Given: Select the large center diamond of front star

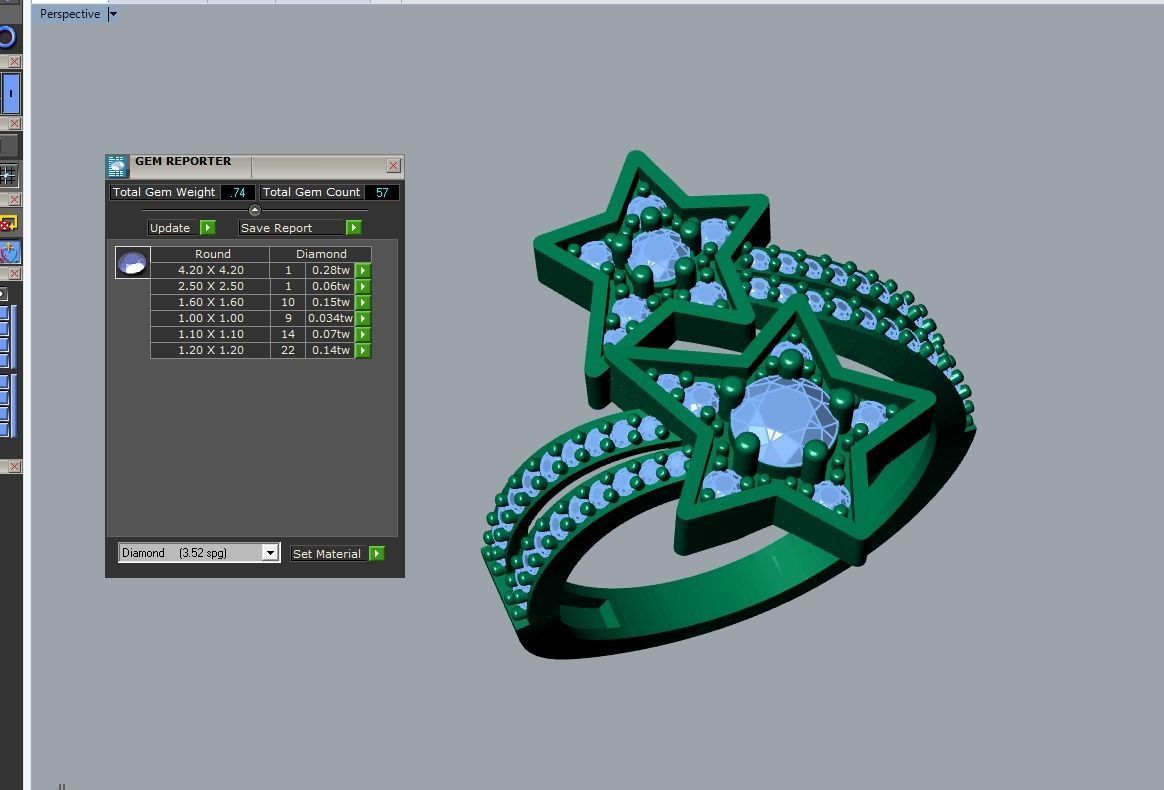Looking at the screenshot, I should coord(784,423).
